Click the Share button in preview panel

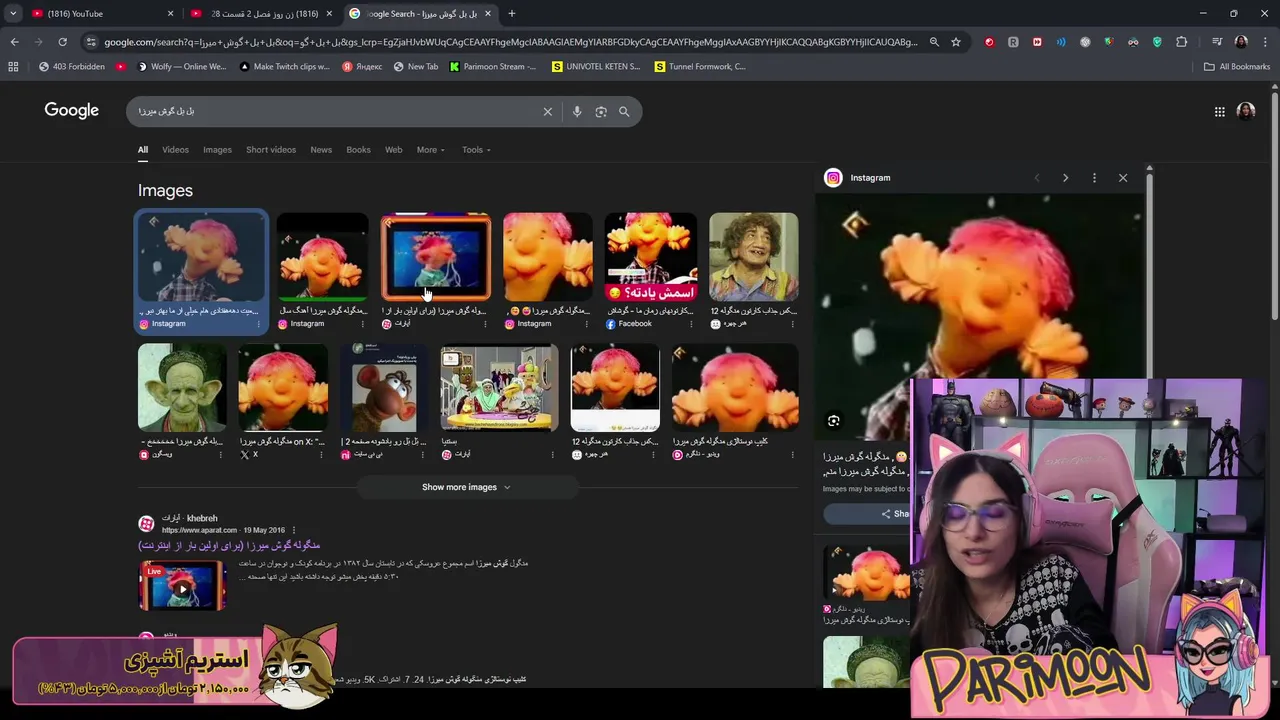[894, 514]
